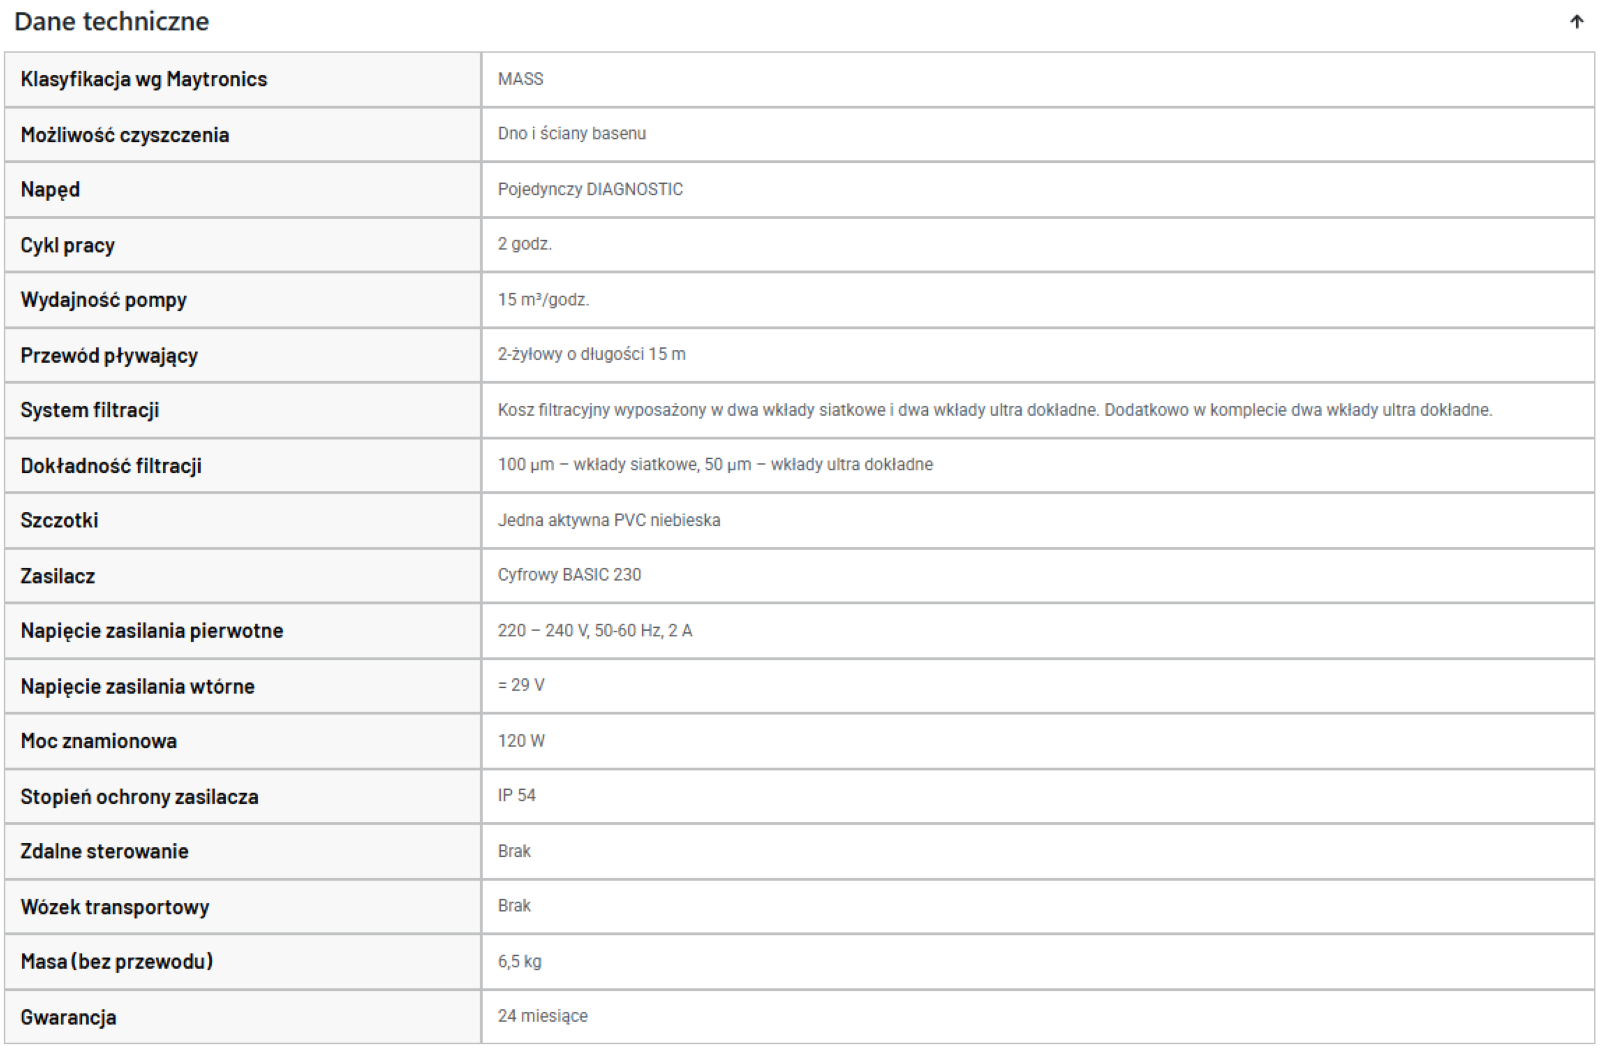Click the Dane techniczne heading
Image resolution: width=1600 pixels, height=1064 pixels.
[112, 22]
